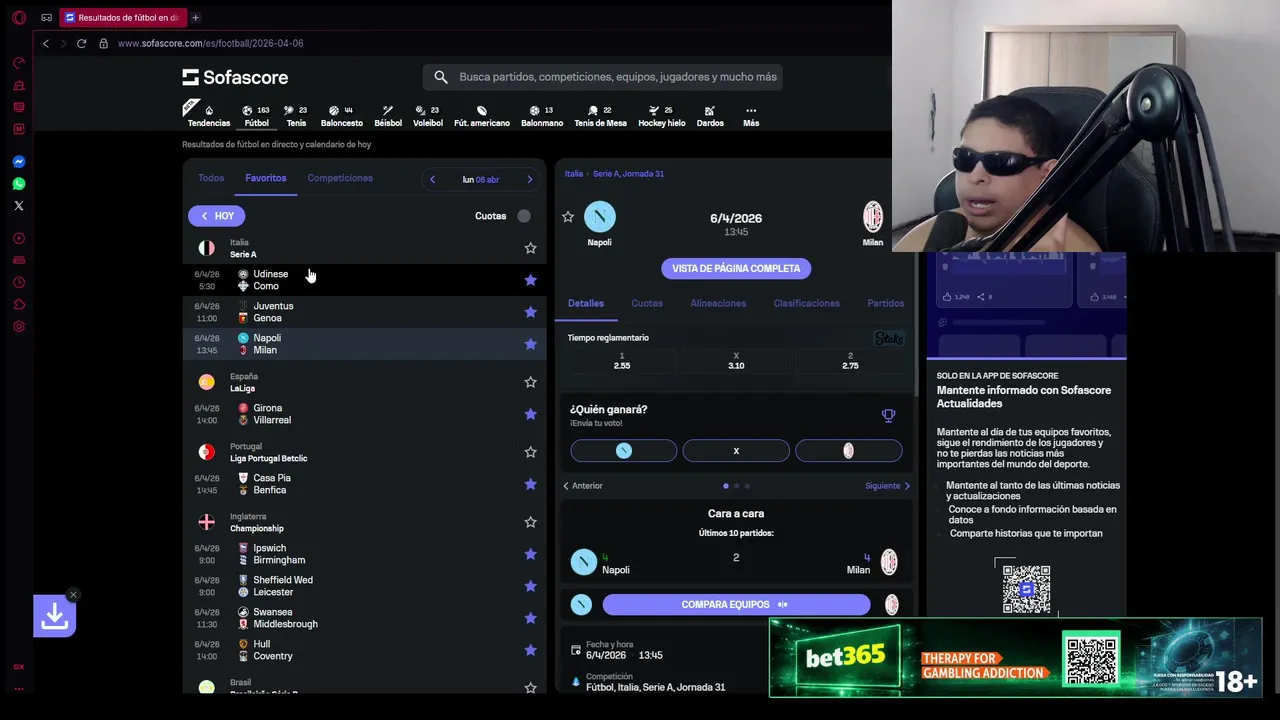Vote for Napoli to win

click(x=624, y=451)
